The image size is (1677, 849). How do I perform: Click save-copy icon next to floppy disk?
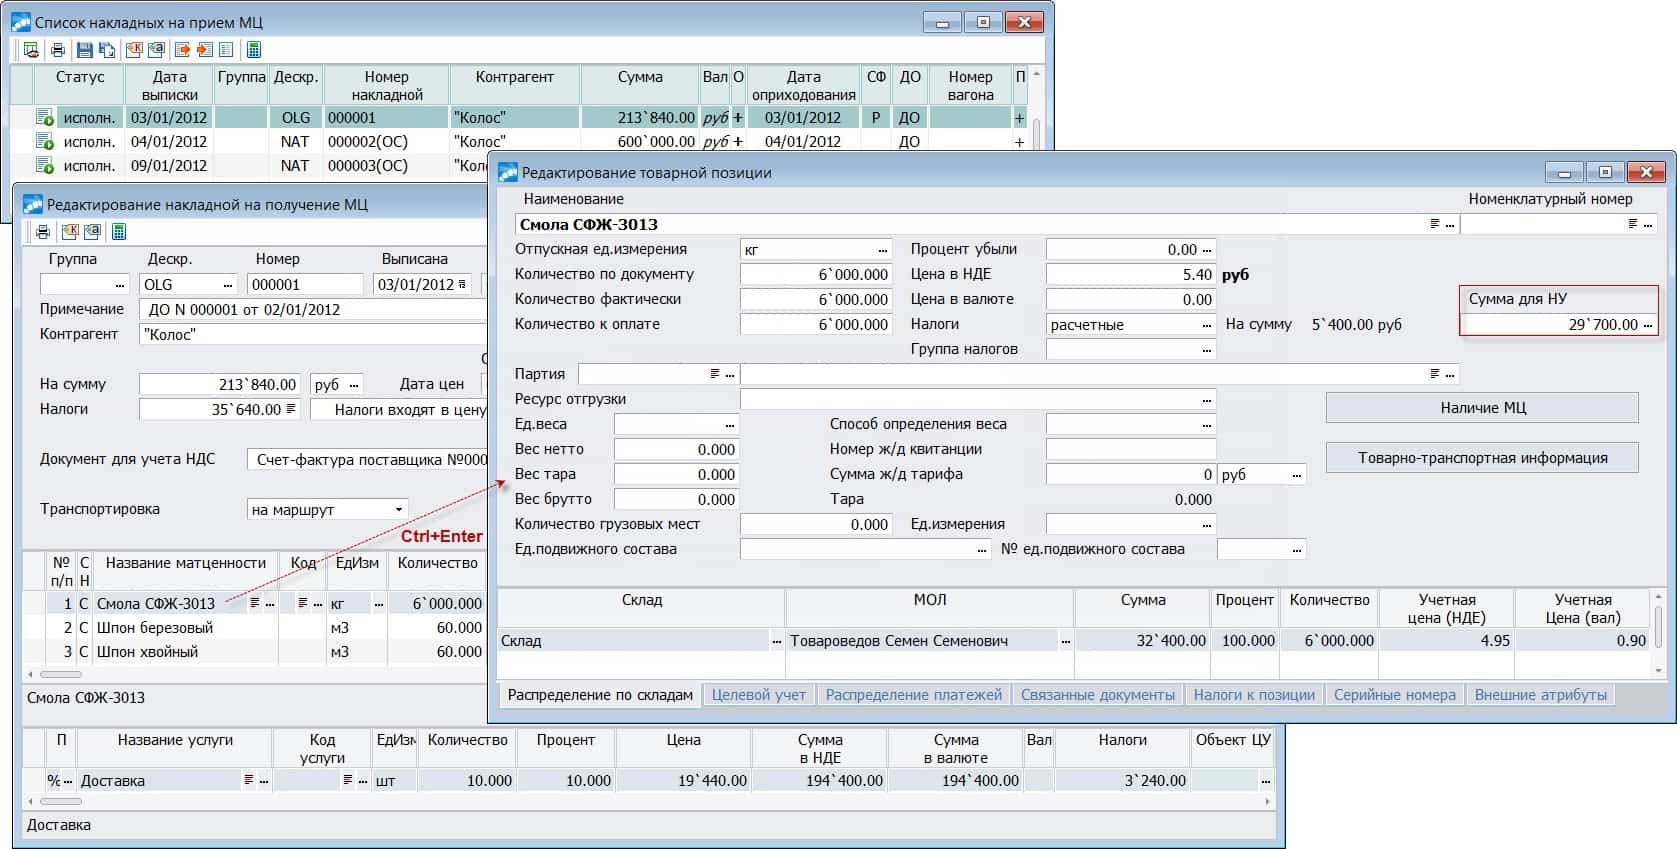pos(106,50)
